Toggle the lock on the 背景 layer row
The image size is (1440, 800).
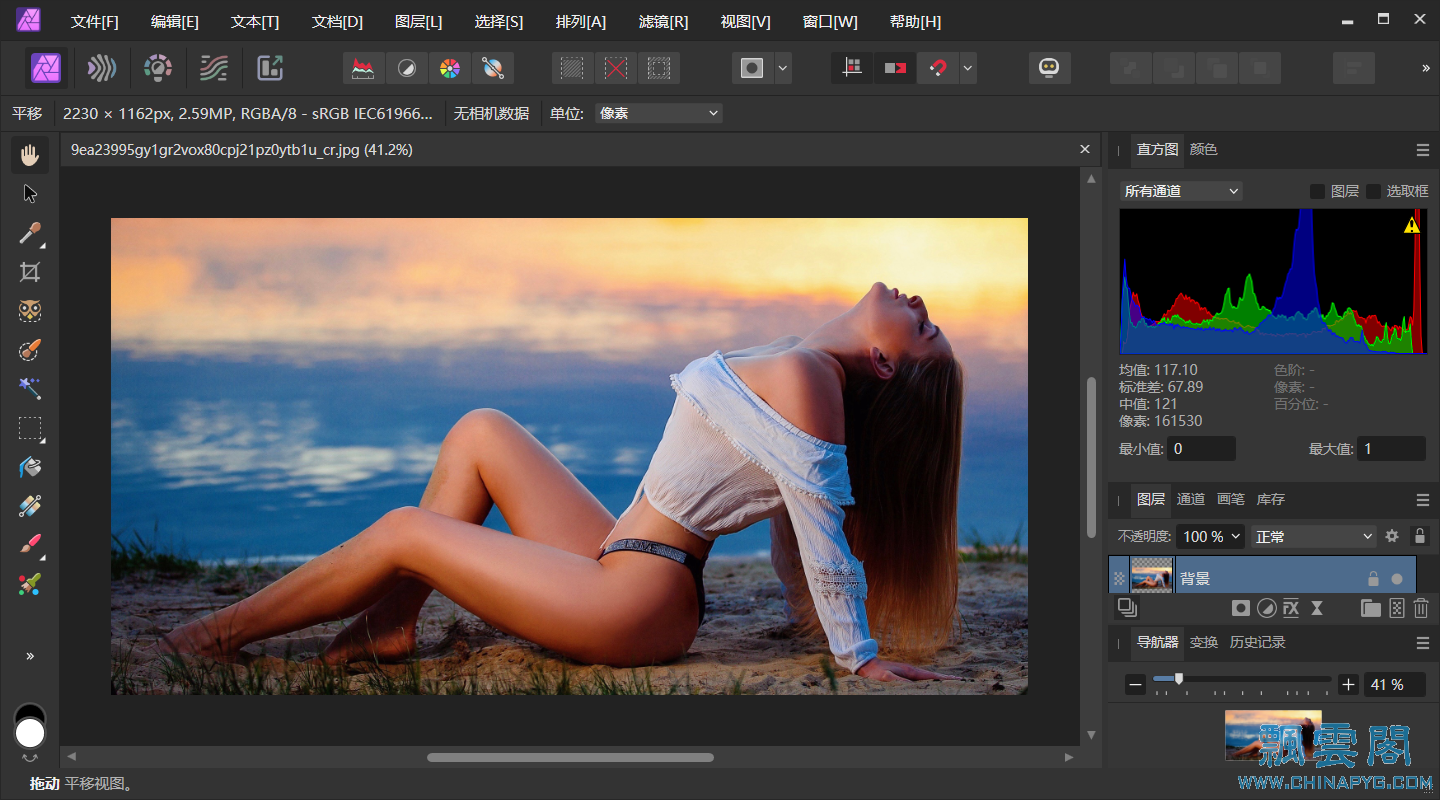pos(1373,579)
